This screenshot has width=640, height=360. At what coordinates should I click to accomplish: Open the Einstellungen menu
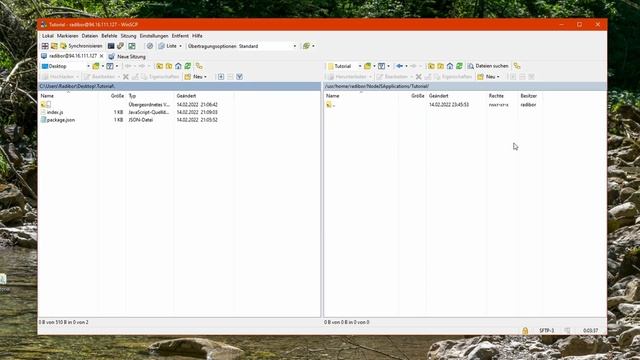coord(154,36)
